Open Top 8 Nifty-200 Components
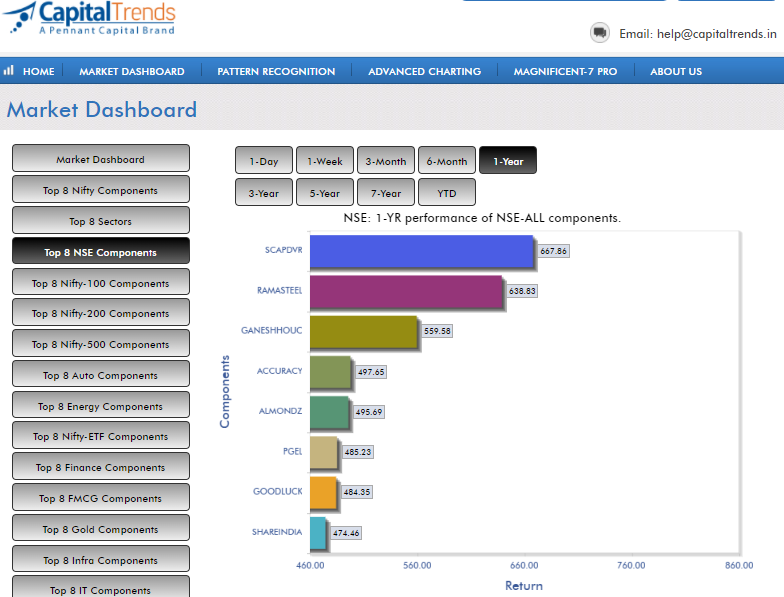This screenshot has height=597, width=784. pos(100,312)
